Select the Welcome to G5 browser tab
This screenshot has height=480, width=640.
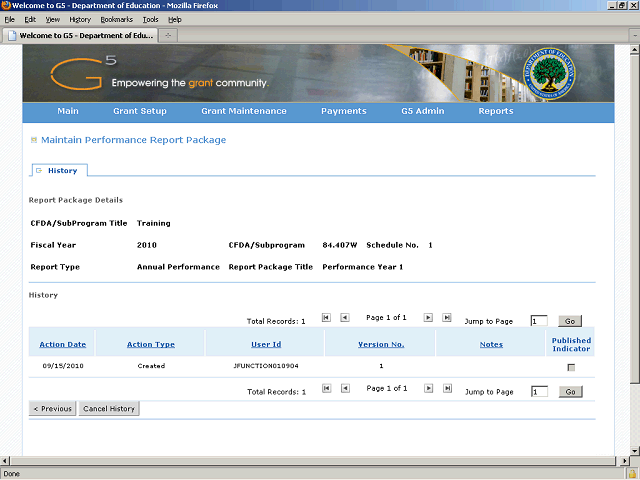coord(80,36)
